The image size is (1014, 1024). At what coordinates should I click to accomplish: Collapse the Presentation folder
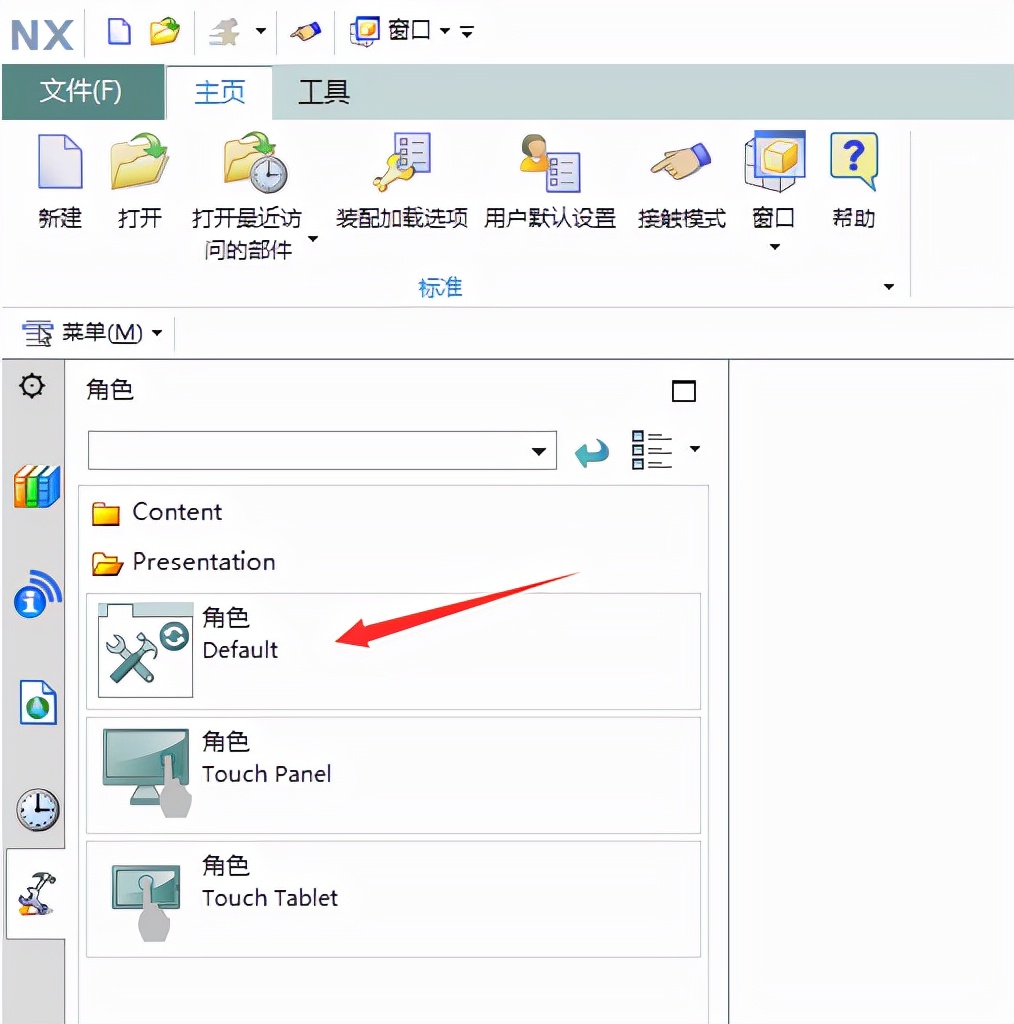[183, 562]
